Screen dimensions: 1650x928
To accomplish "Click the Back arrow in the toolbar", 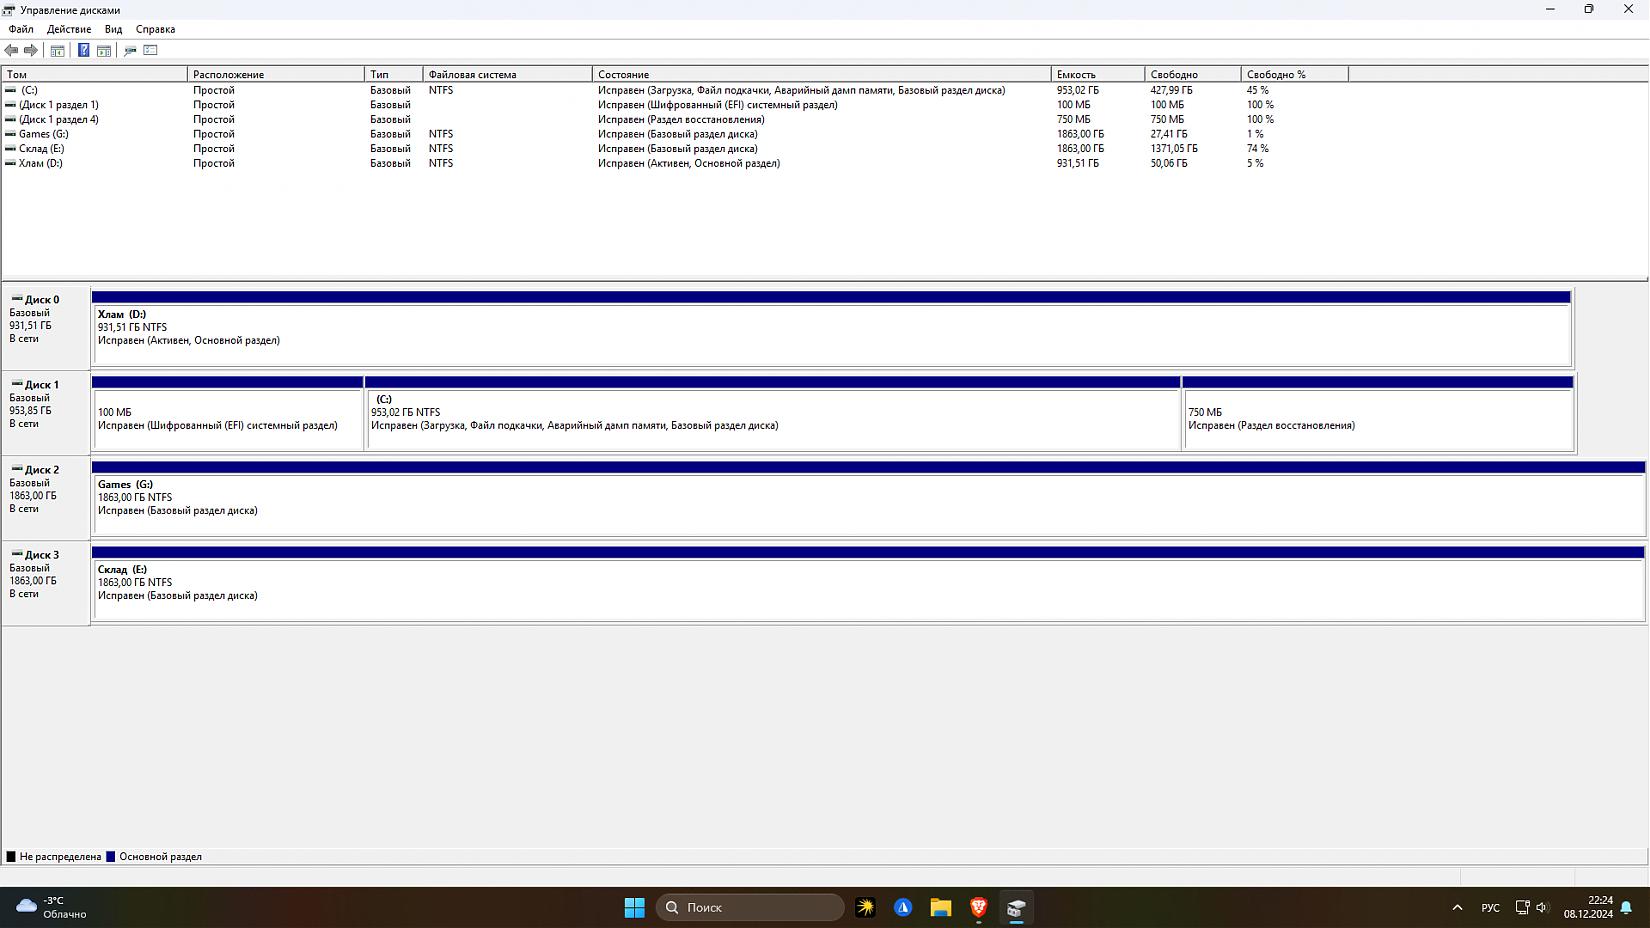I will click(x=11, y=50).
